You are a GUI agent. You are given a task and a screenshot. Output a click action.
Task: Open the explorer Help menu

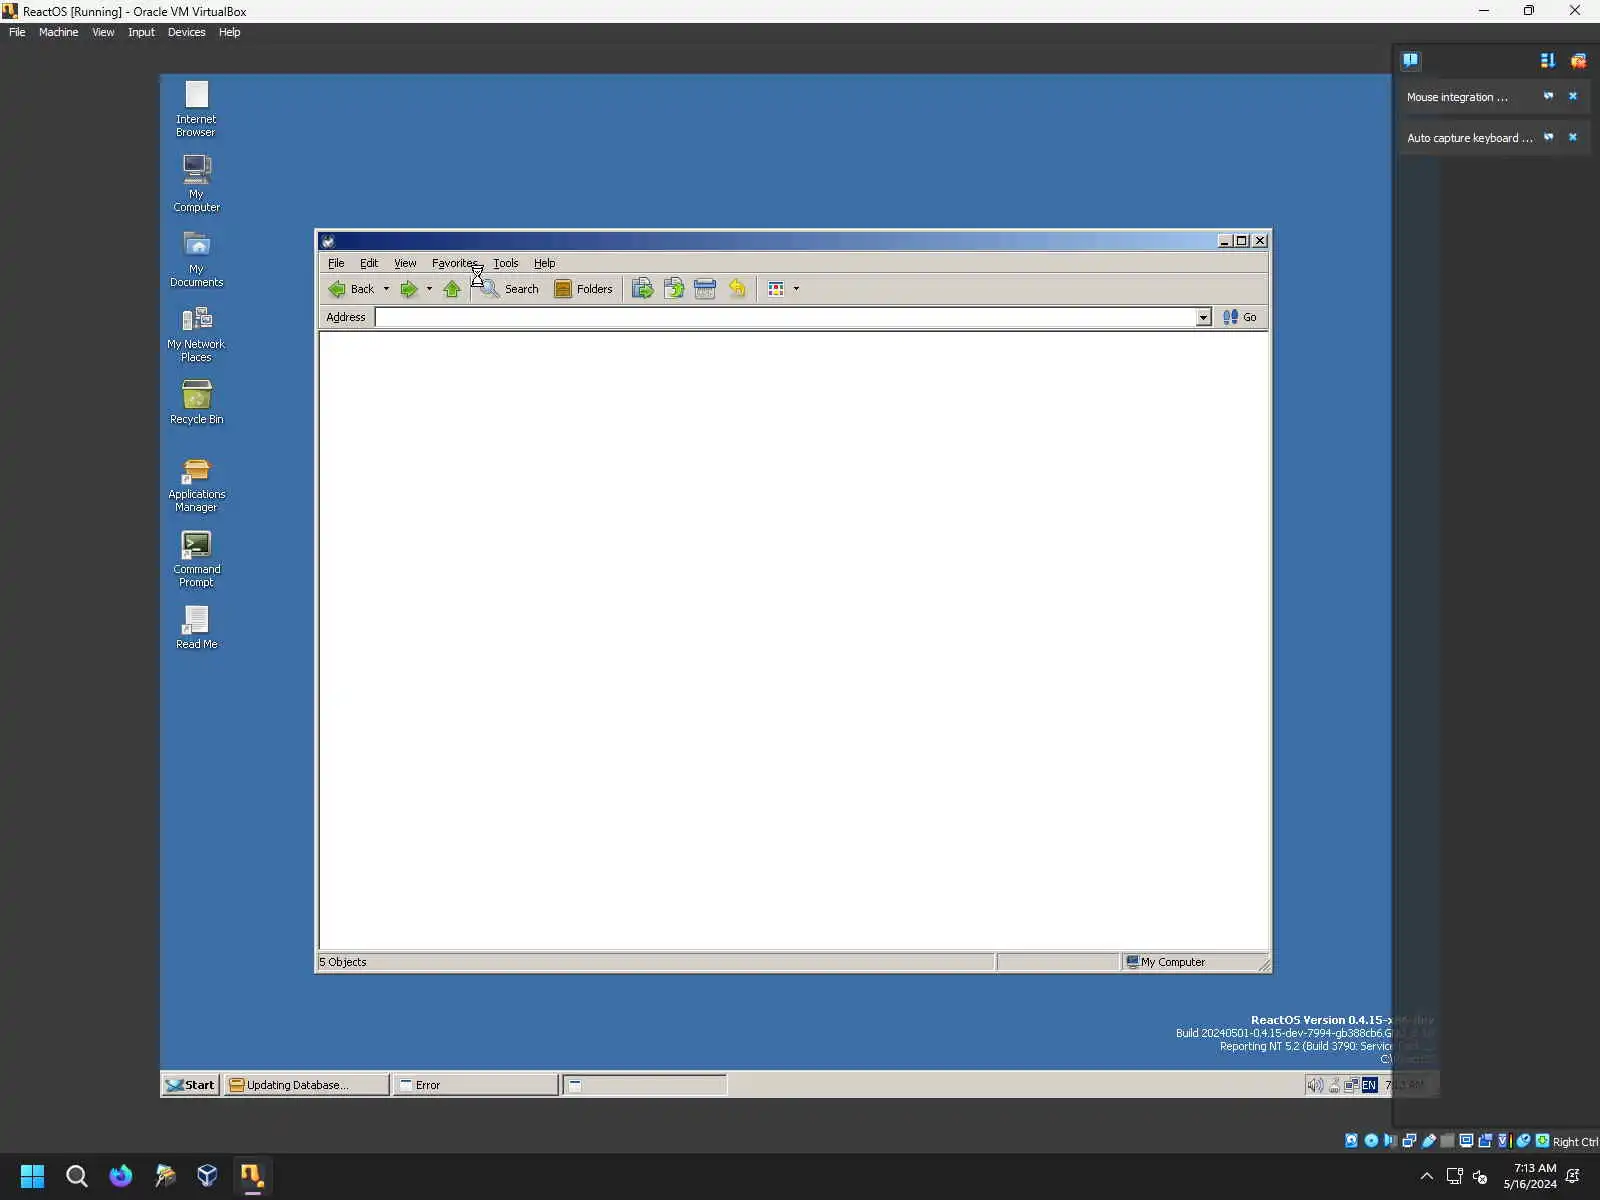(x=544, y=263)
